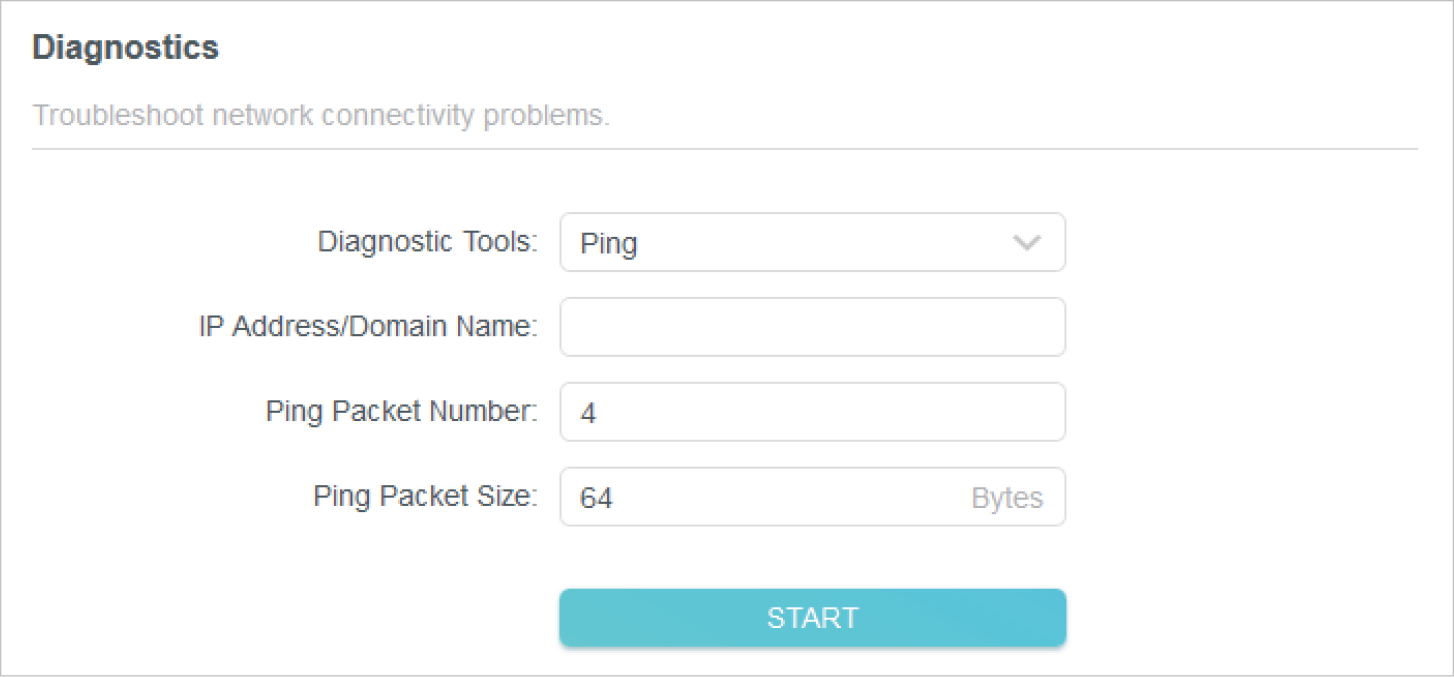Focus the IP Address/Domain Name field
Image resolution: width=1454 pixels, height=677 pixels.
[812, 327]
